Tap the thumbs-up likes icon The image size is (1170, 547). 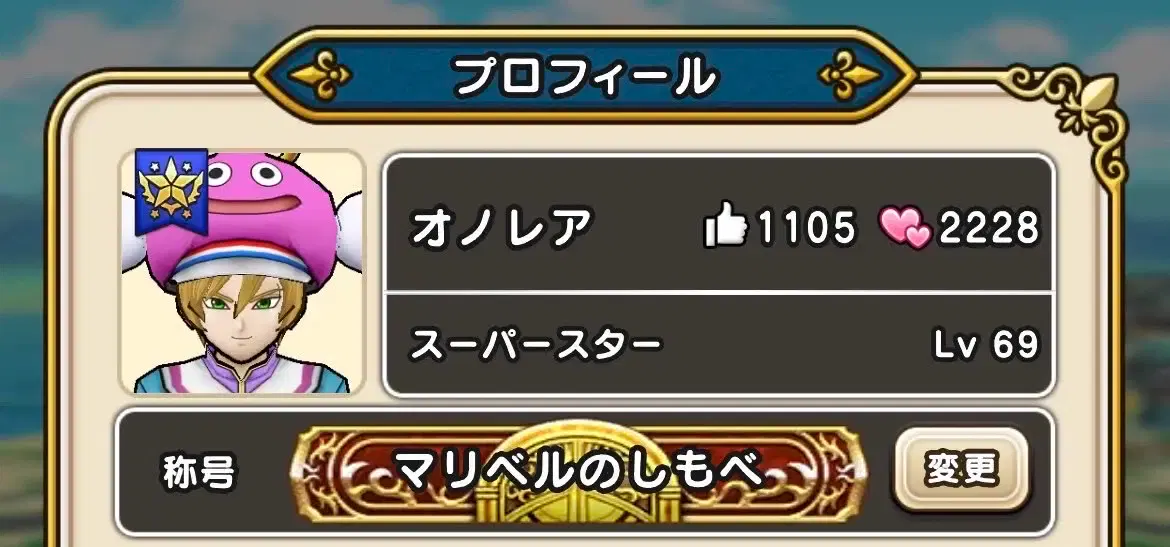[725, 226]
